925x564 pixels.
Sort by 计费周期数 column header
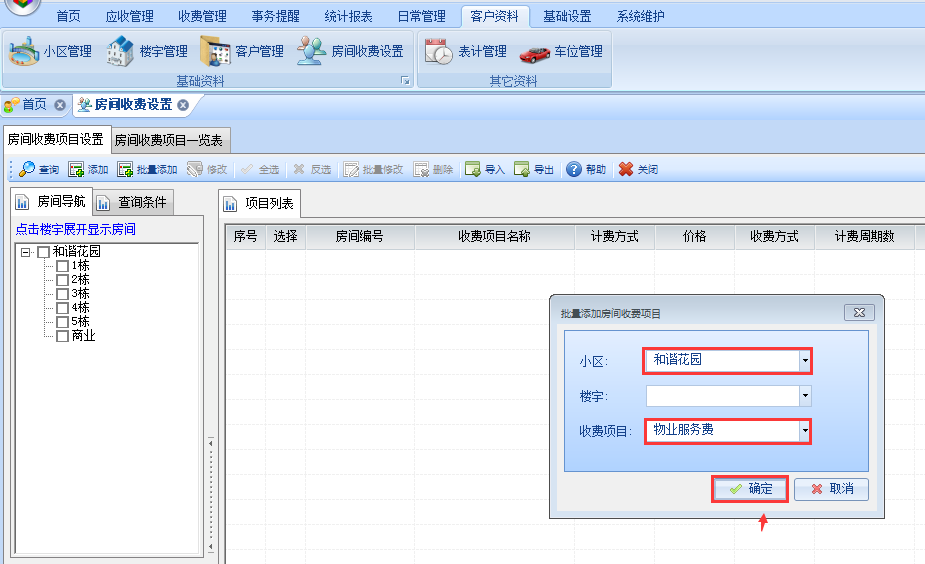[865, 237]
